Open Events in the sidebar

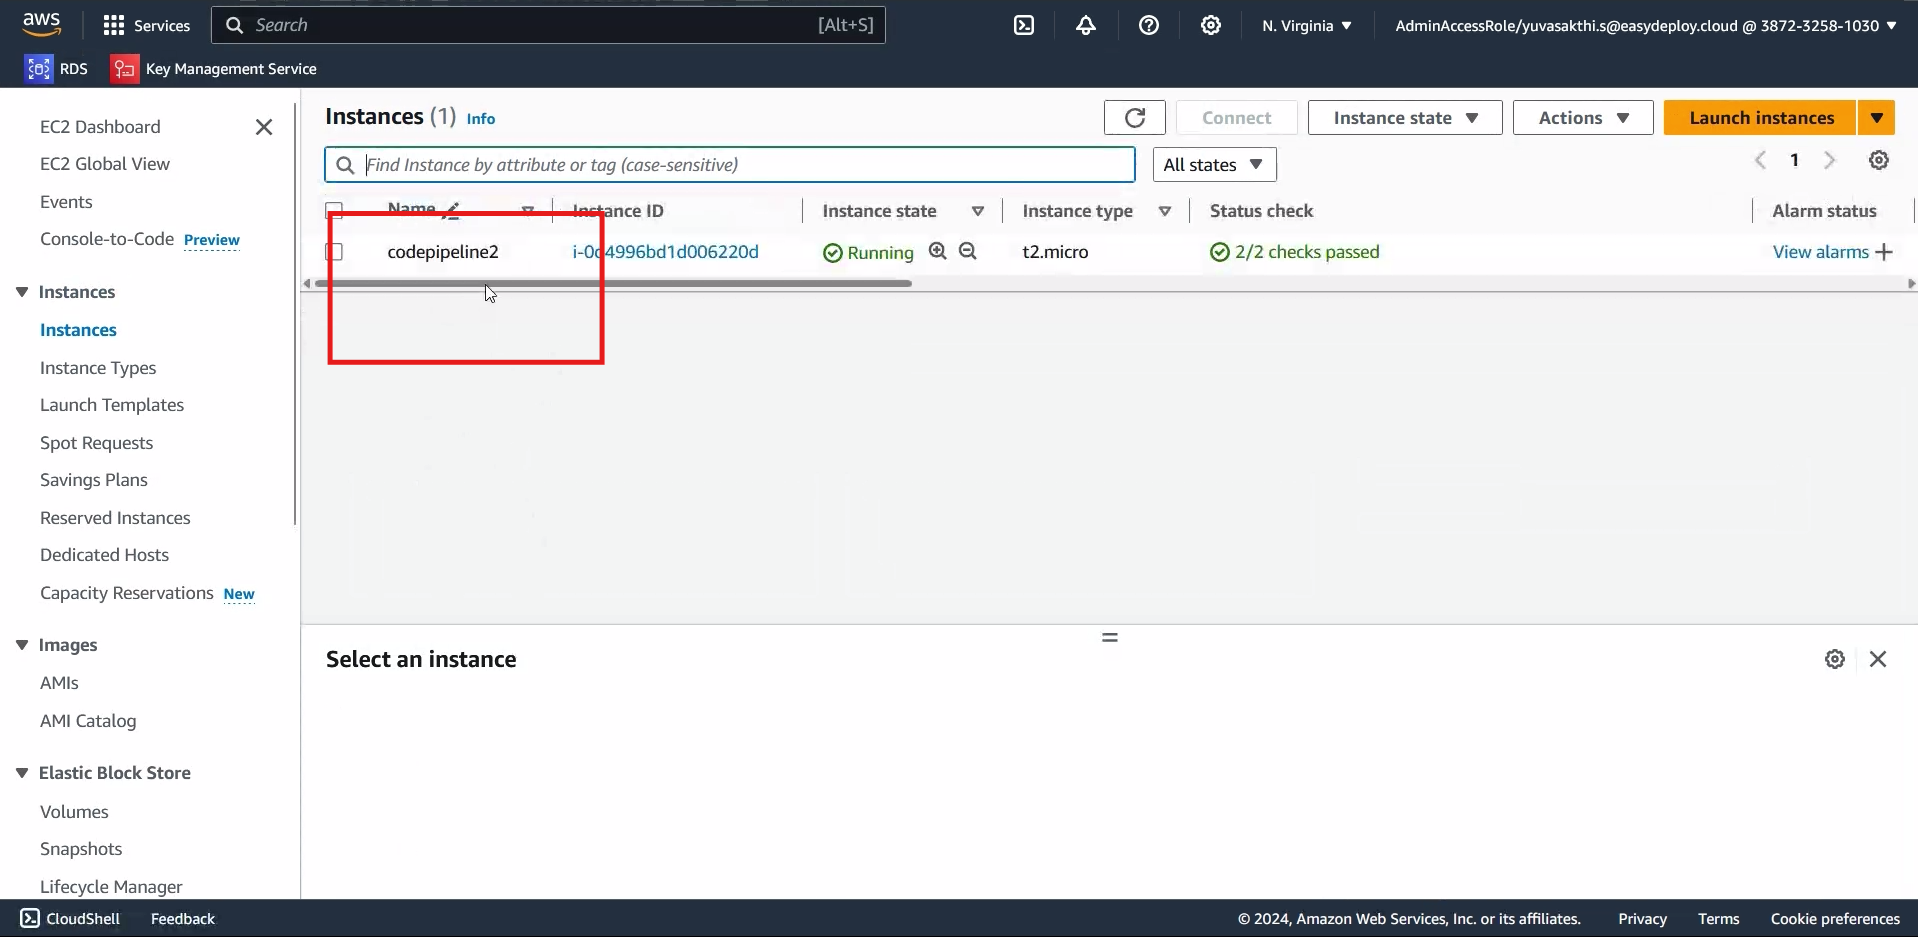click(66, 202)
